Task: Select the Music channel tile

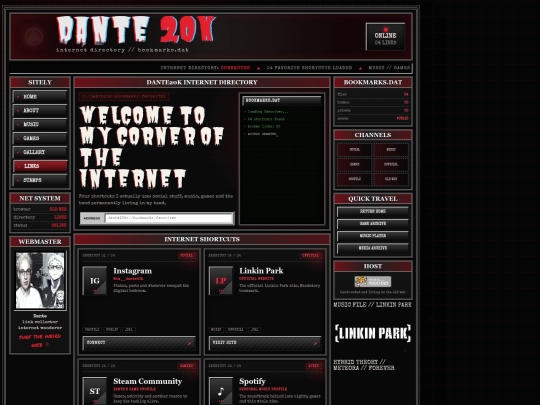Action: tap(391, 150)
